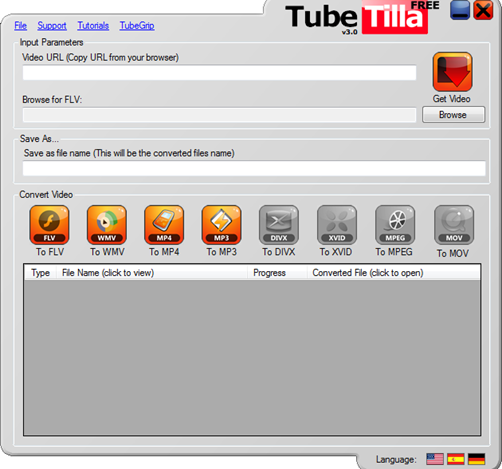Select the grayed To MOV icon

[454, 225]
